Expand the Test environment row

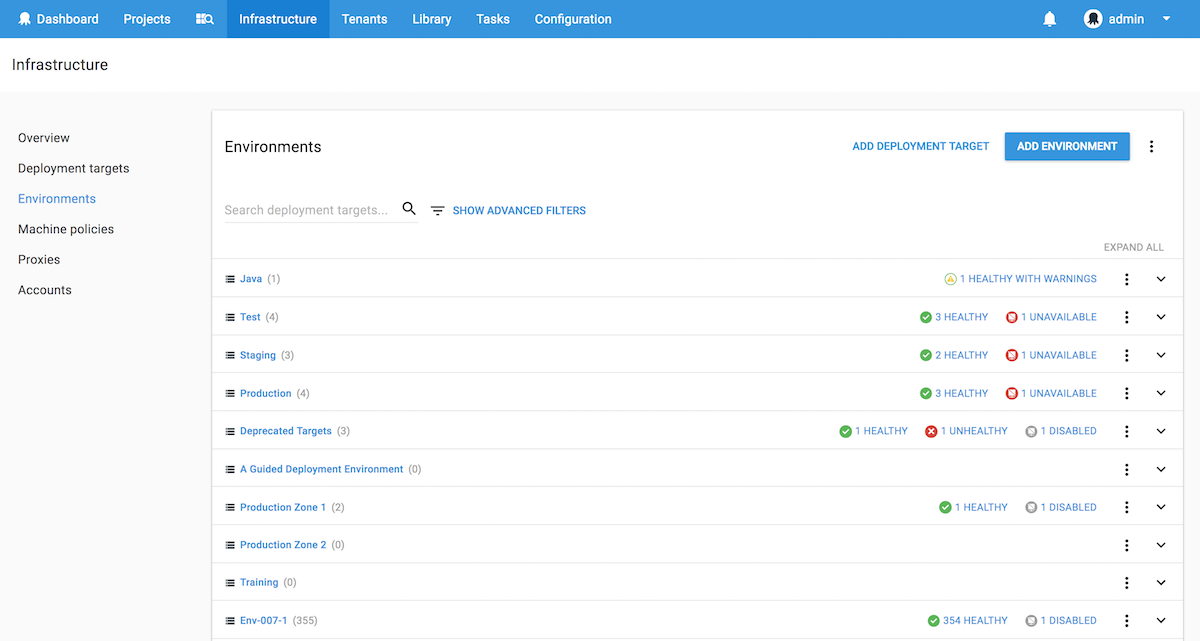pos(1161,317)
